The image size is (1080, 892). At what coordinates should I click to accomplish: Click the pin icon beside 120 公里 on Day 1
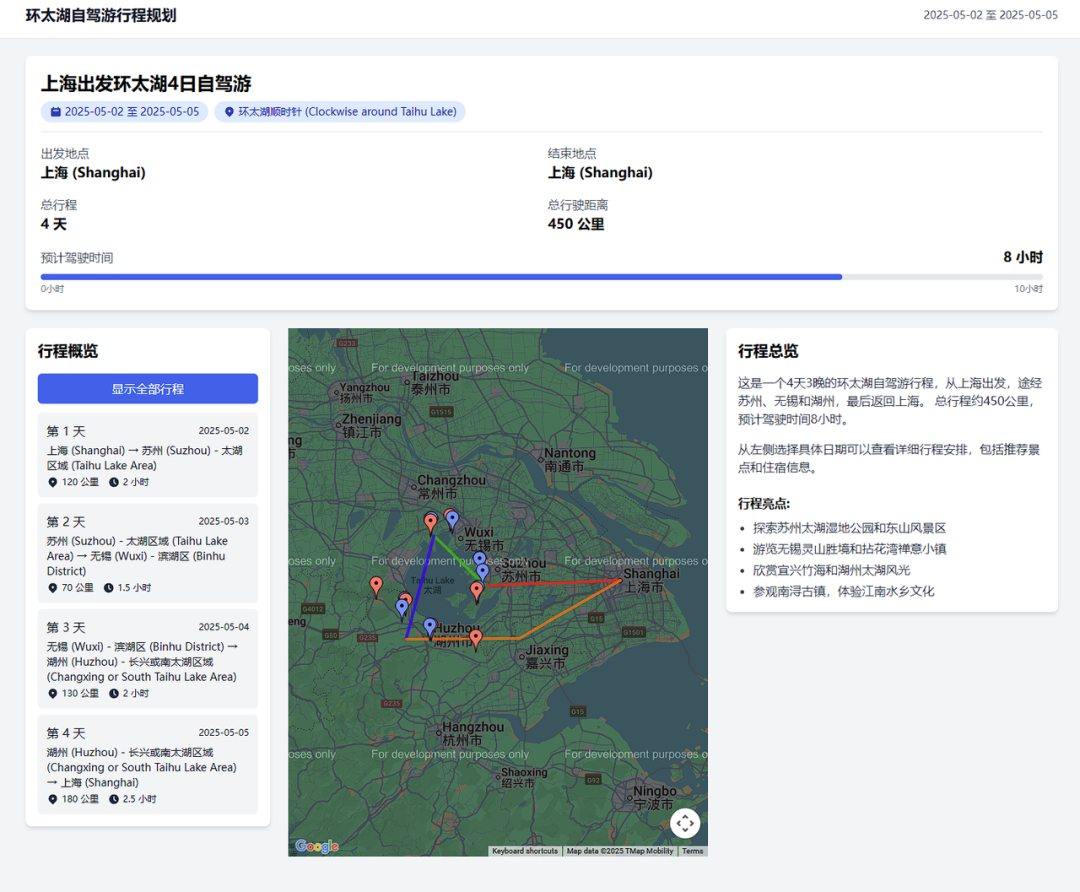pos(51,481)
